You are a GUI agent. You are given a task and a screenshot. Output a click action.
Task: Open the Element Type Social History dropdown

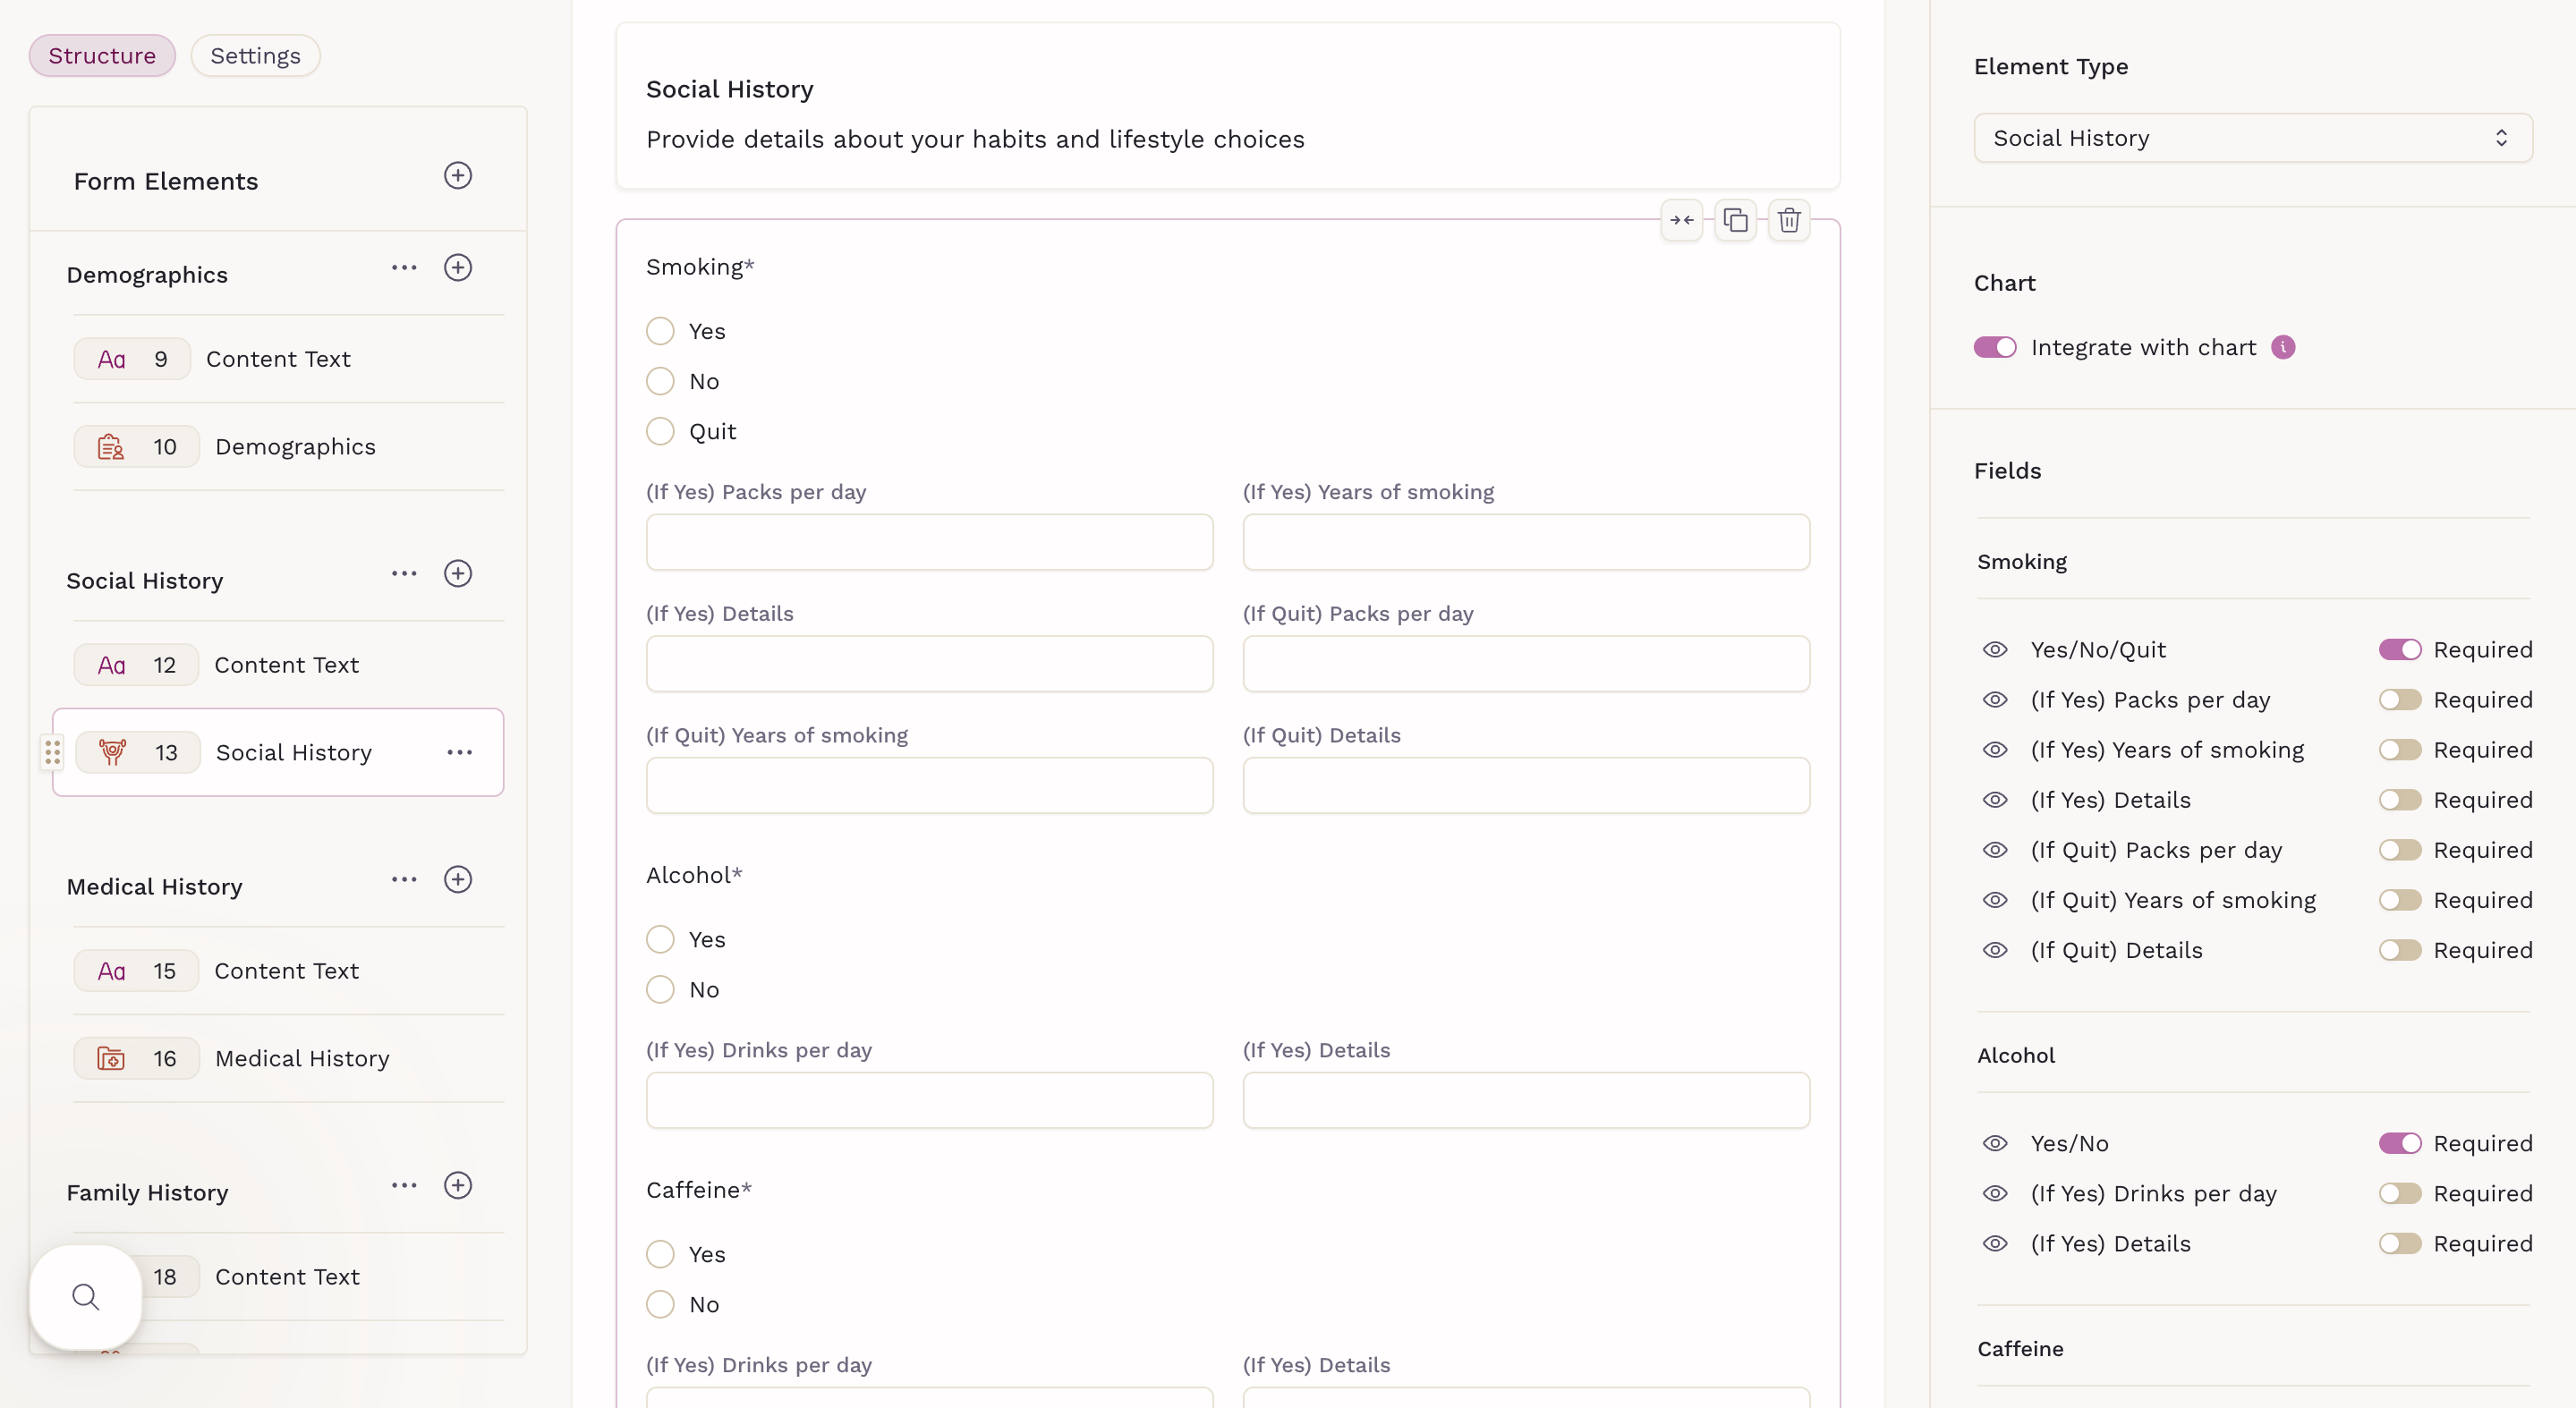[2252, 138]
